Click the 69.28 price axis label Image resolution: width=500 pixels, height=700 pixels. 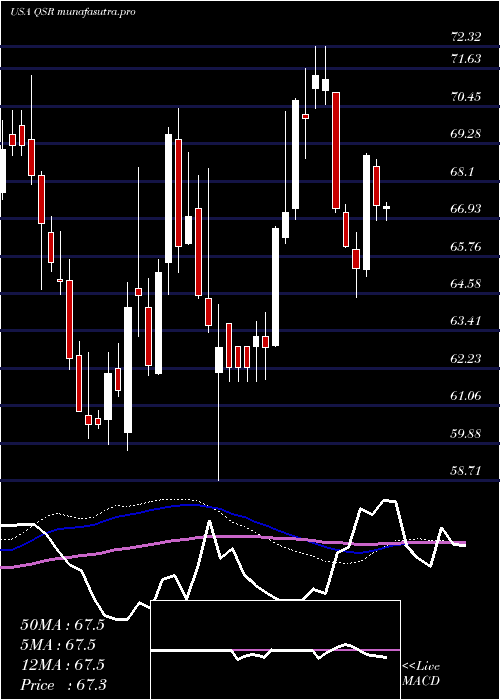[466, 133]
